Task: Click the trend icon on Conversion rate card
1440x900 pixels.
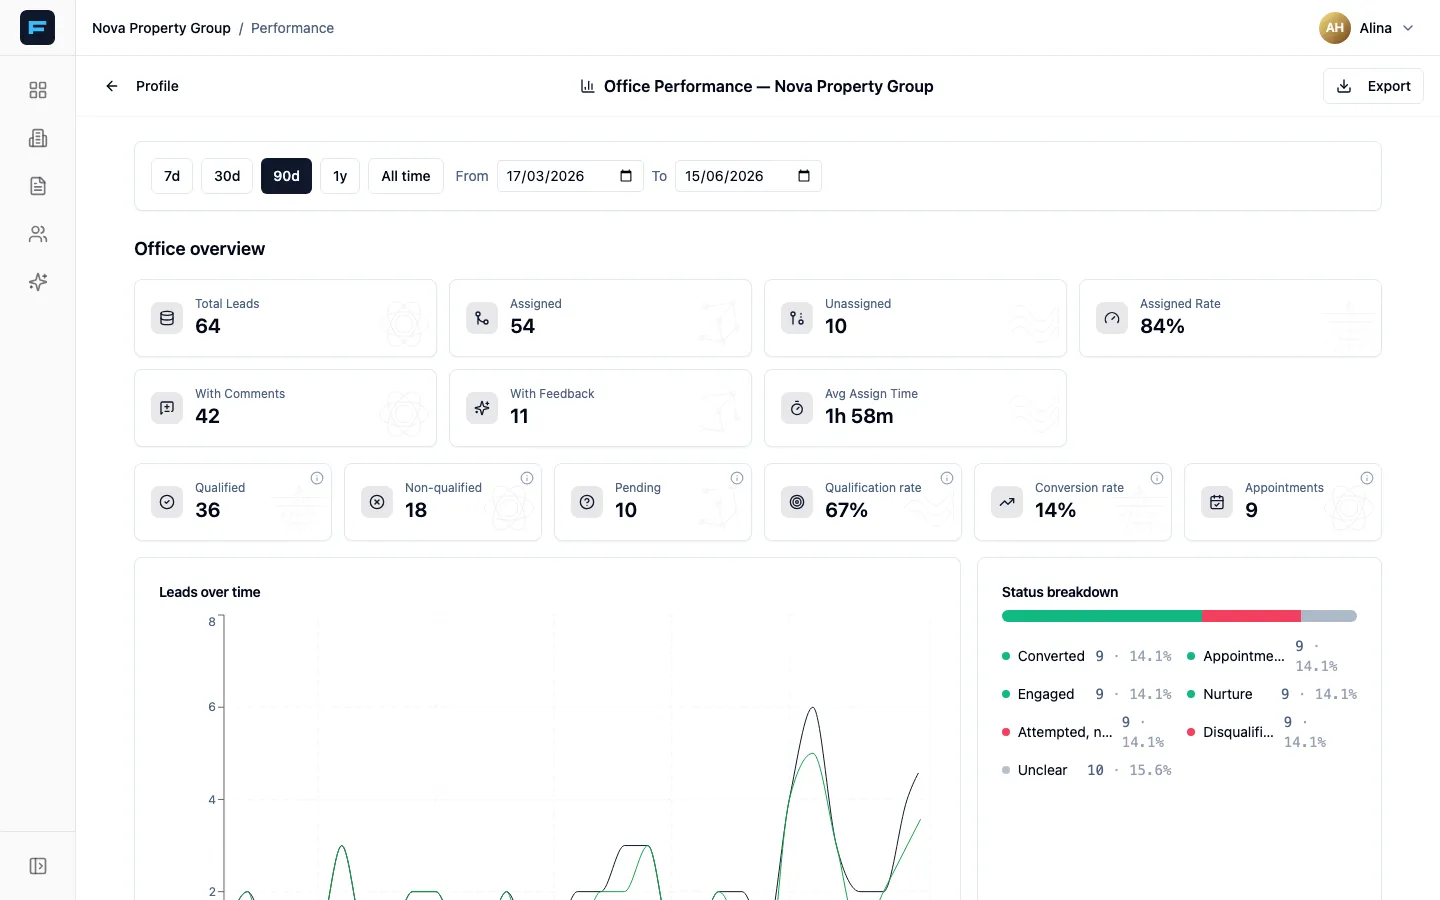Action: point(1007,502)
